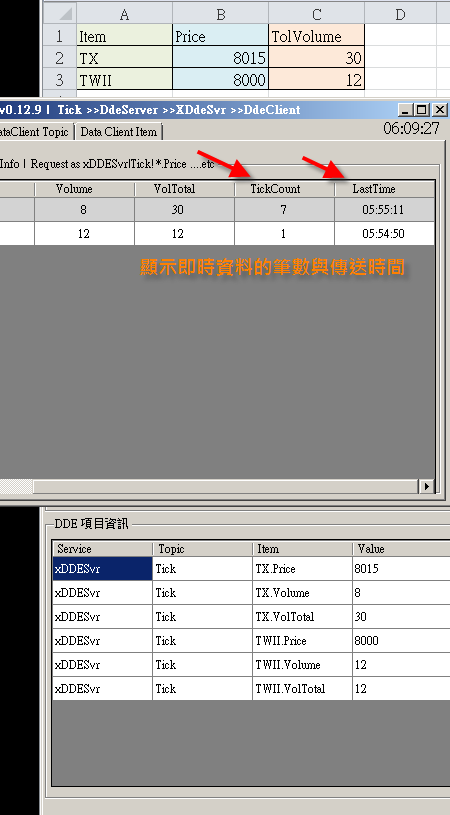Close the DdeClient window

tap(440, 110)
